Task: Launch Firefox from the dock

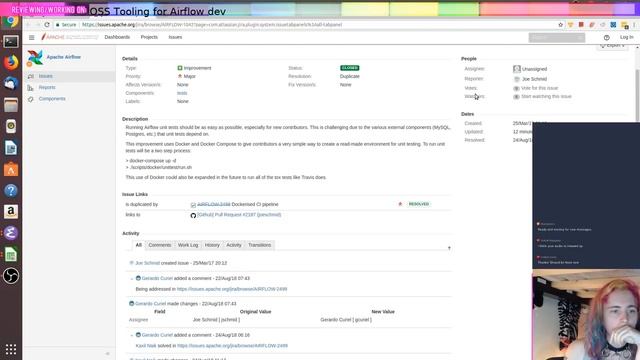Action: 11,62
